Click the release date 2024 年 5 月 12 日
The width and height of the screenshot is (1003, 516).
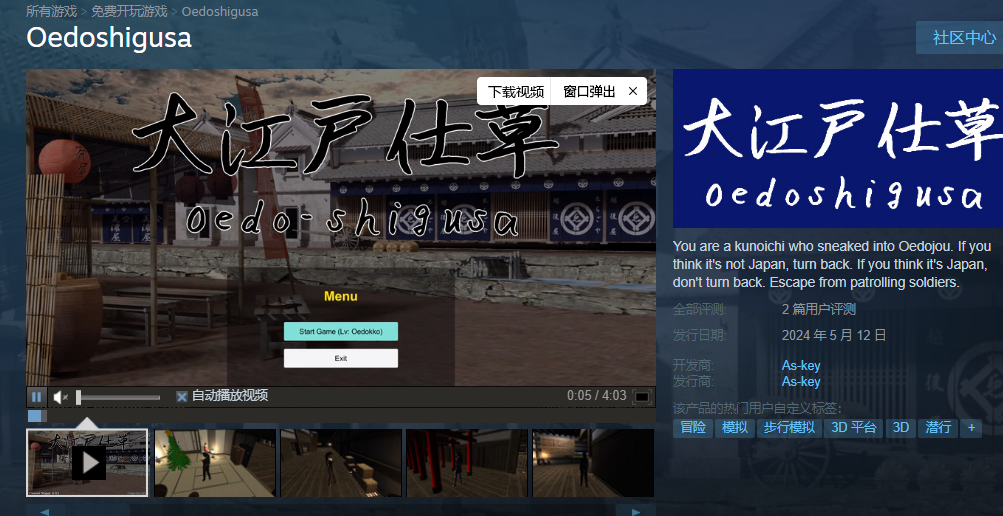click(834, 335)
